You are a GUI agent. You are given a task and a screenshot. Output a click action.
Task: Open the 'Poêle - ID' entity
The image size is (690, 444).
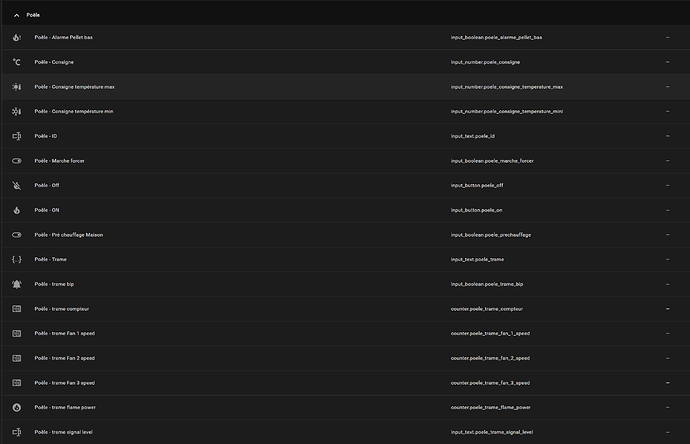coord(46,136)
